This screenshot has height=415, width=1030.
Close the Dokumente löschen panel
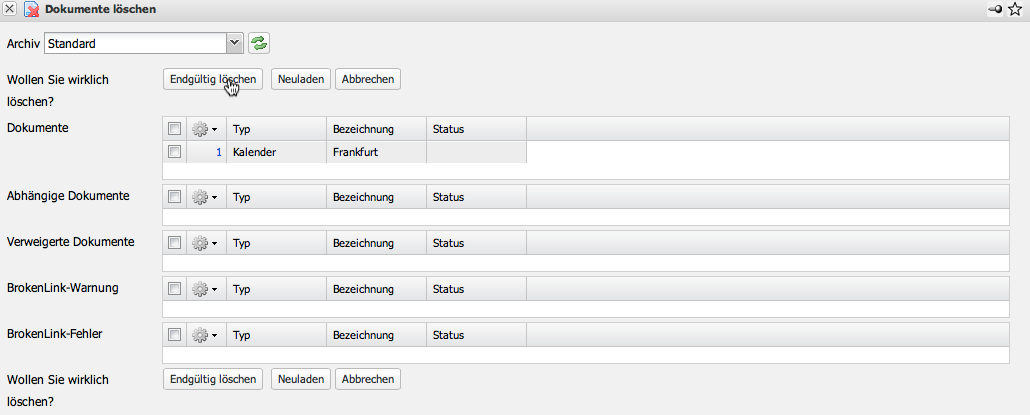click(x=10, y=9)
